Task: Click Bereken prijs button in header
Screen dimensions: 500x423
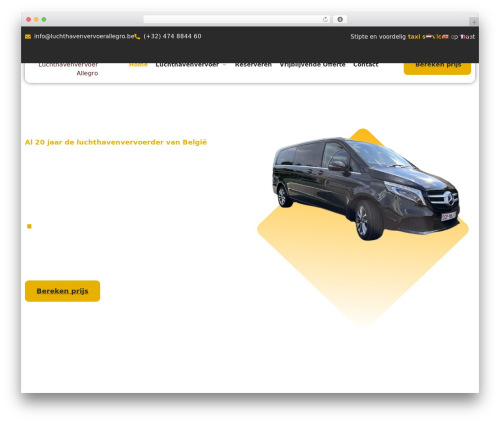Action: pyautogui.click(x=437, y=68)
